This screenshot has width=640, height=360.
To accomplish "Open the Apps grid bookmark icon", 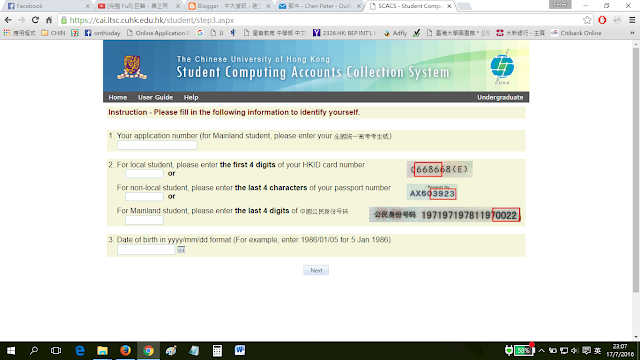I will coord(7,33).
